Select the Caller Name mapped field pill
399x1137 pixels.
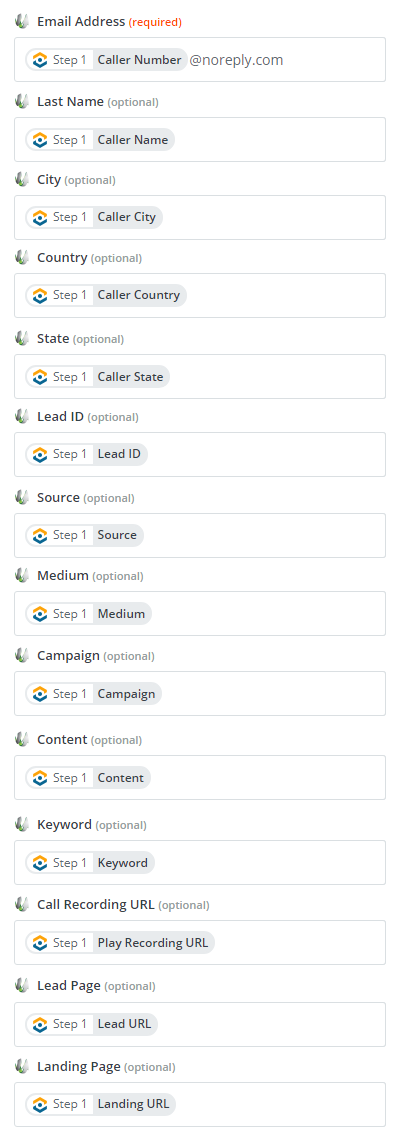pos(100,140)
